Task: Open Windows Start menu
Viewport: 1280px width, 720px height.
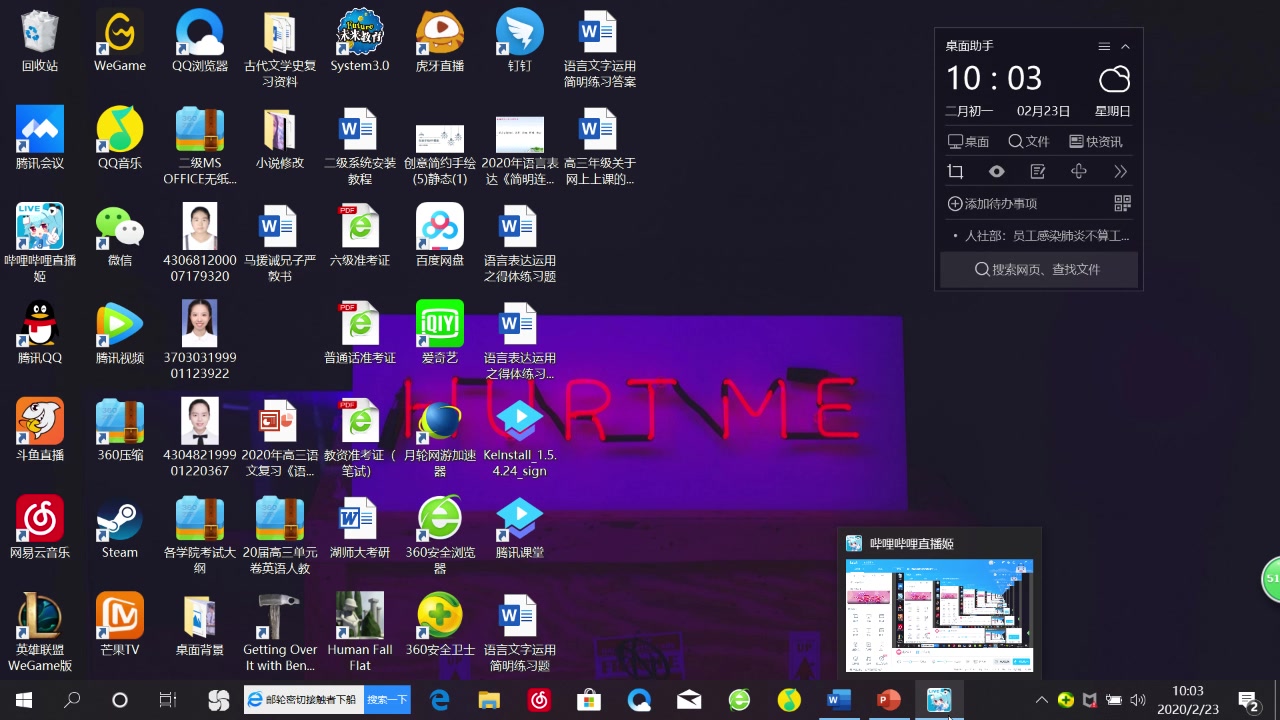Action: [24, 700]
